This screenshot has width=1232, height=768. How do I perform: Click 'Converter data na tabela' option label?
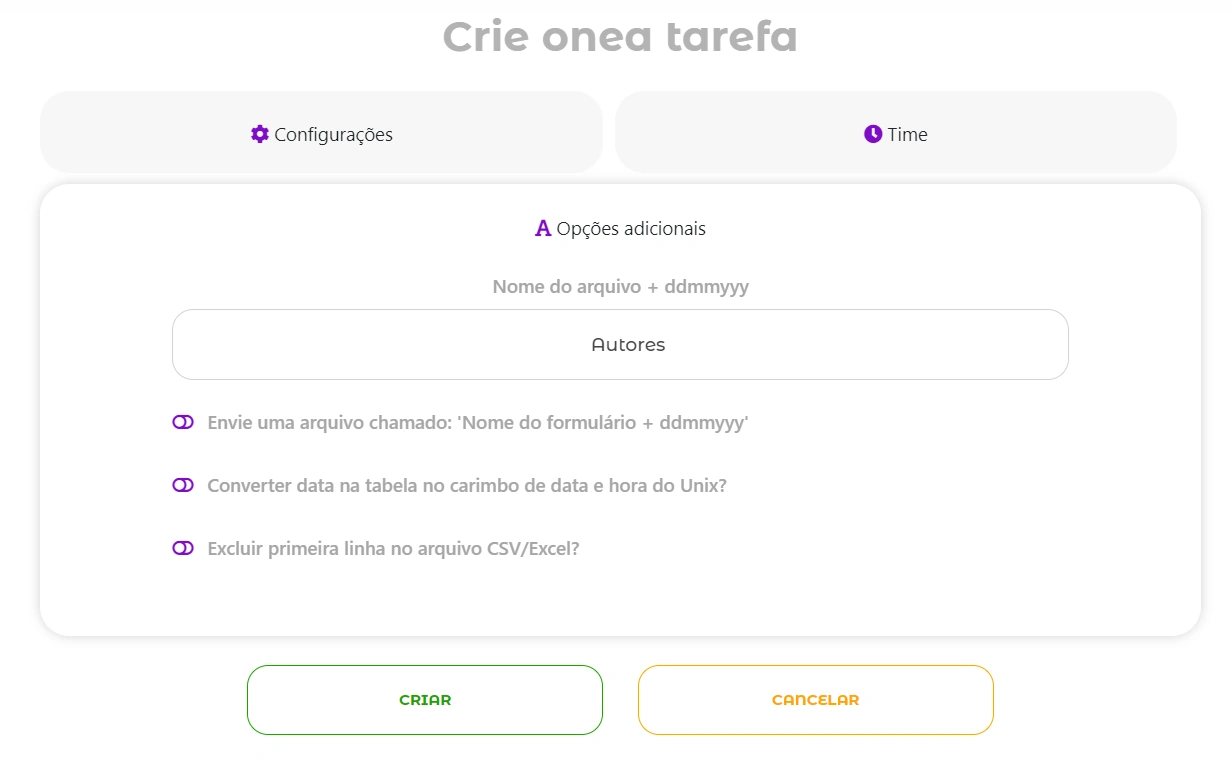tap(466, 486)
